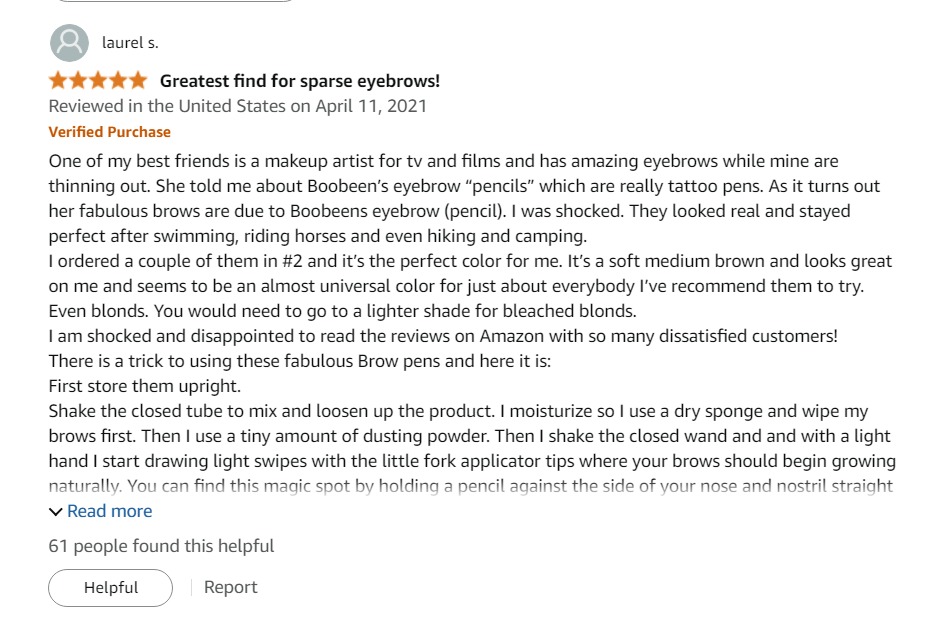946x626 pixels.
Task: Open the "Greatest find for sparse eyebrows!" title
Action: [x=300, y=81]
